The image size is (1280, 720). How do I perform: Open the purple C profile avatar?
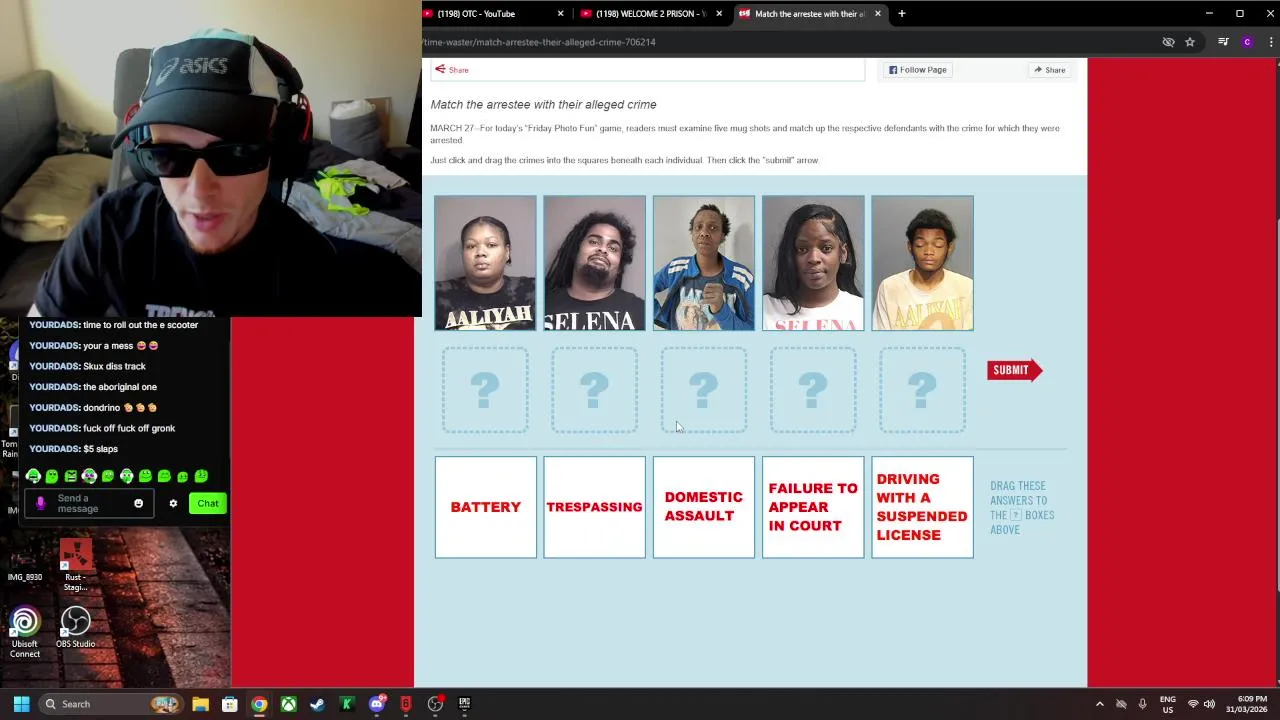(x=1247, y=42)
